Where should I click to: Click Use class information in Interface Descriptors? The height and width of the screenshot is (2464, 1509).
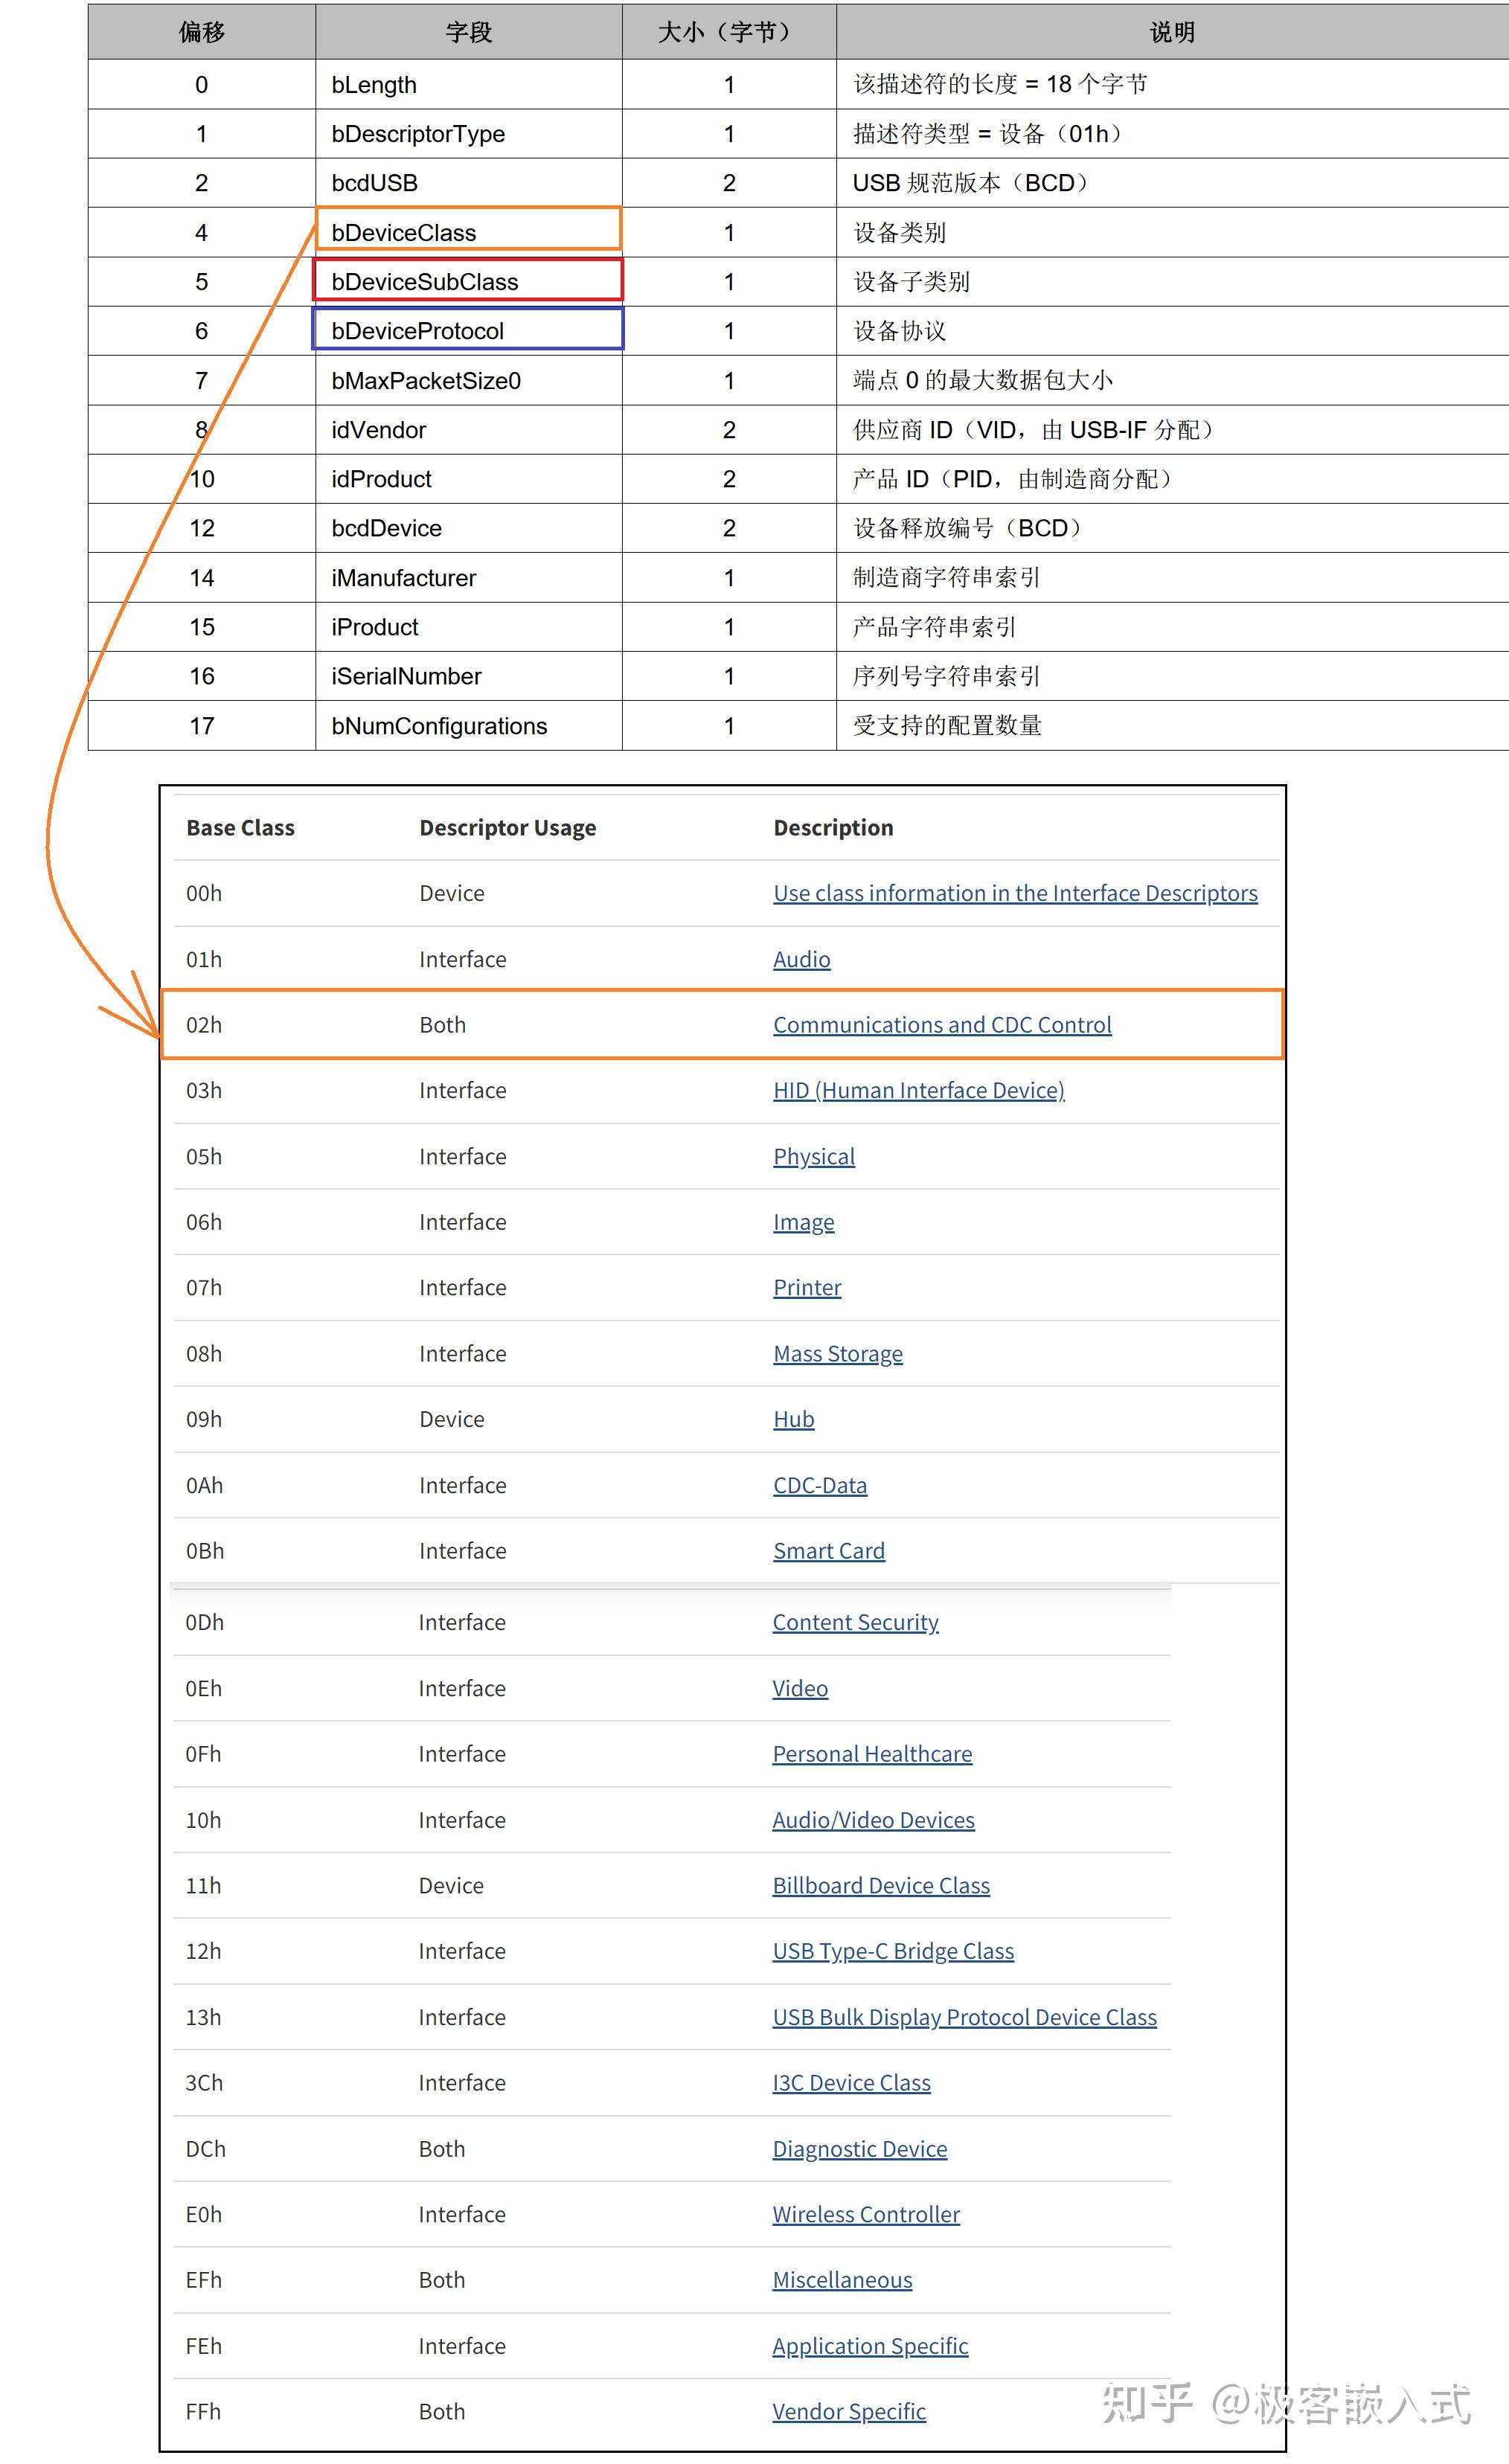coord(1014,893)
